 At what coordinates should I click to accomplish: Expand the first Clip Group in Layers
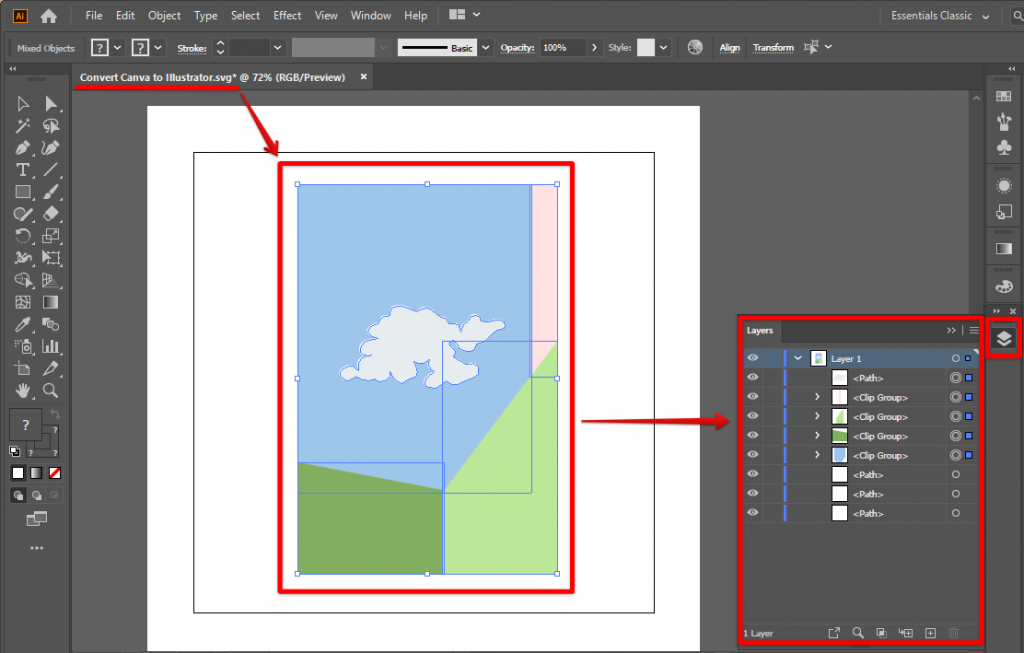coord(817,397)
